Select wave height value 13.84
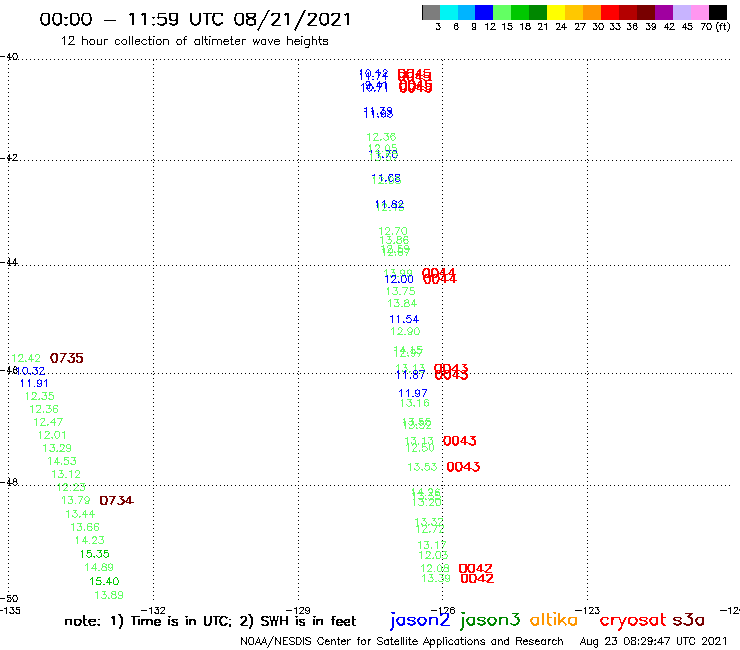Viewport: 740px width, 650px height. (x=402, y=304)
